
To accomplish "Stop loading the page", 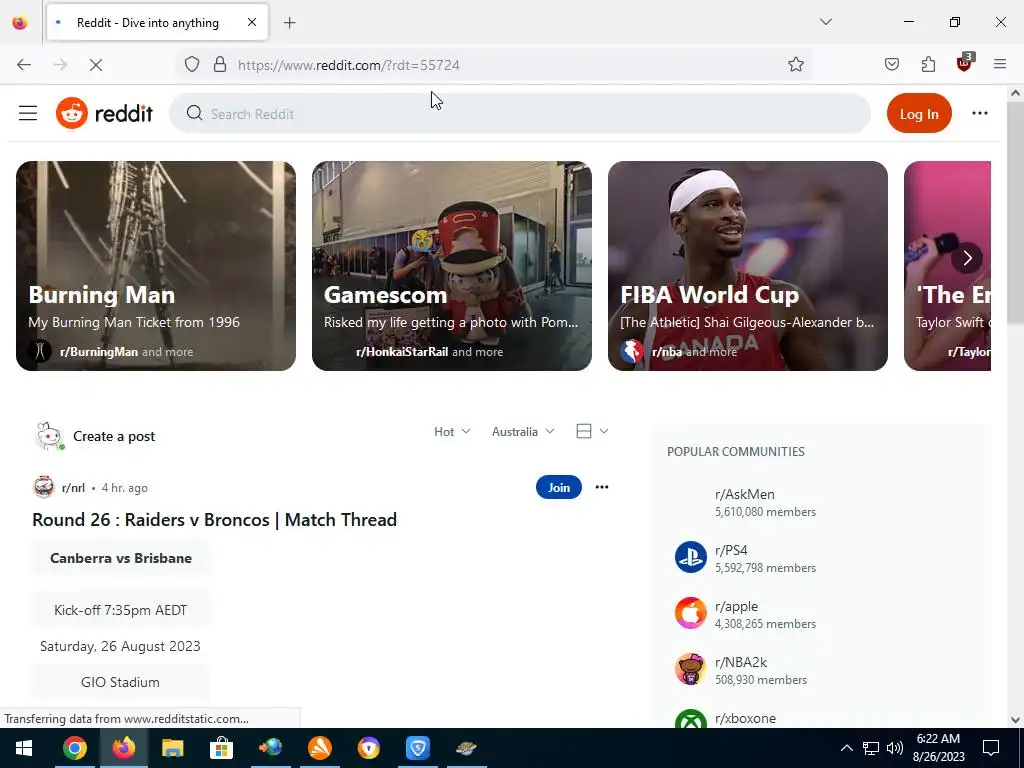I will [x=96, y=65].
